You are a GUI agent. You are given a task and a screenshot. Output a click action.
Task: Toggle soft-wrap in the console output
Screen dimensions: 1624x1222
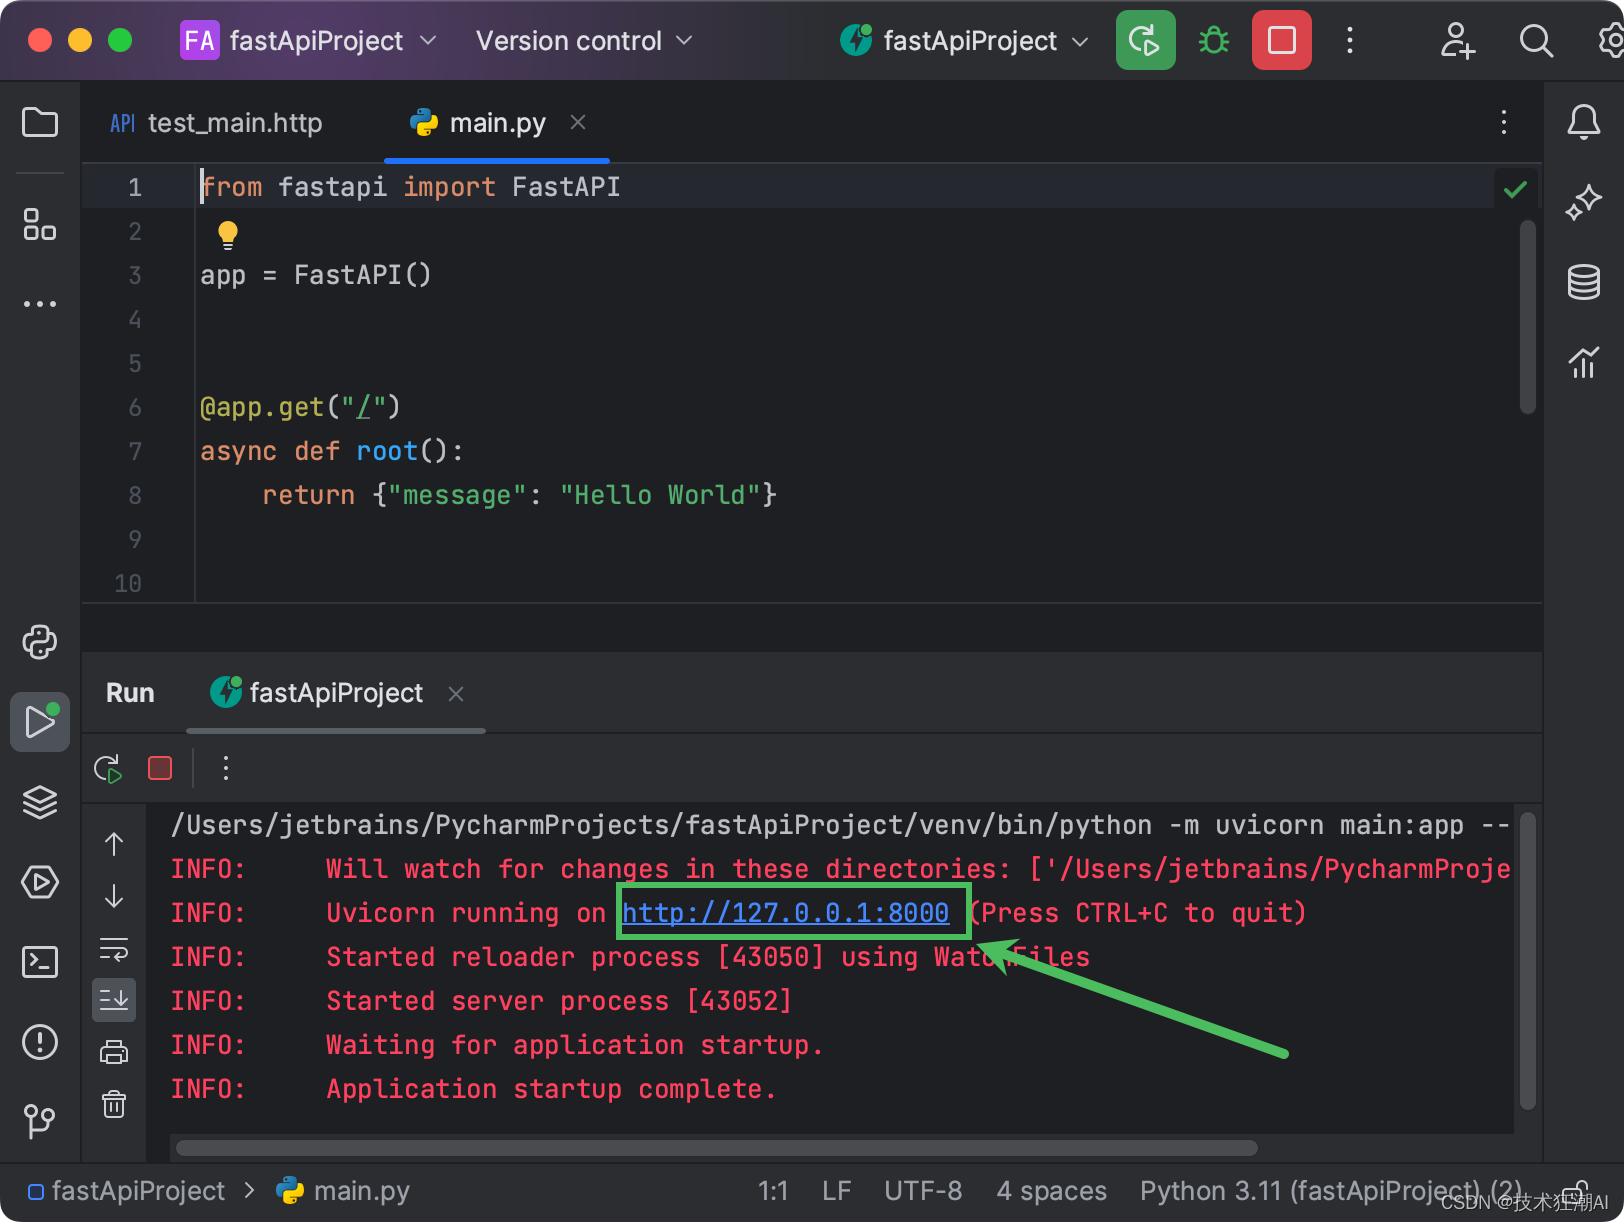click(114, 950)
